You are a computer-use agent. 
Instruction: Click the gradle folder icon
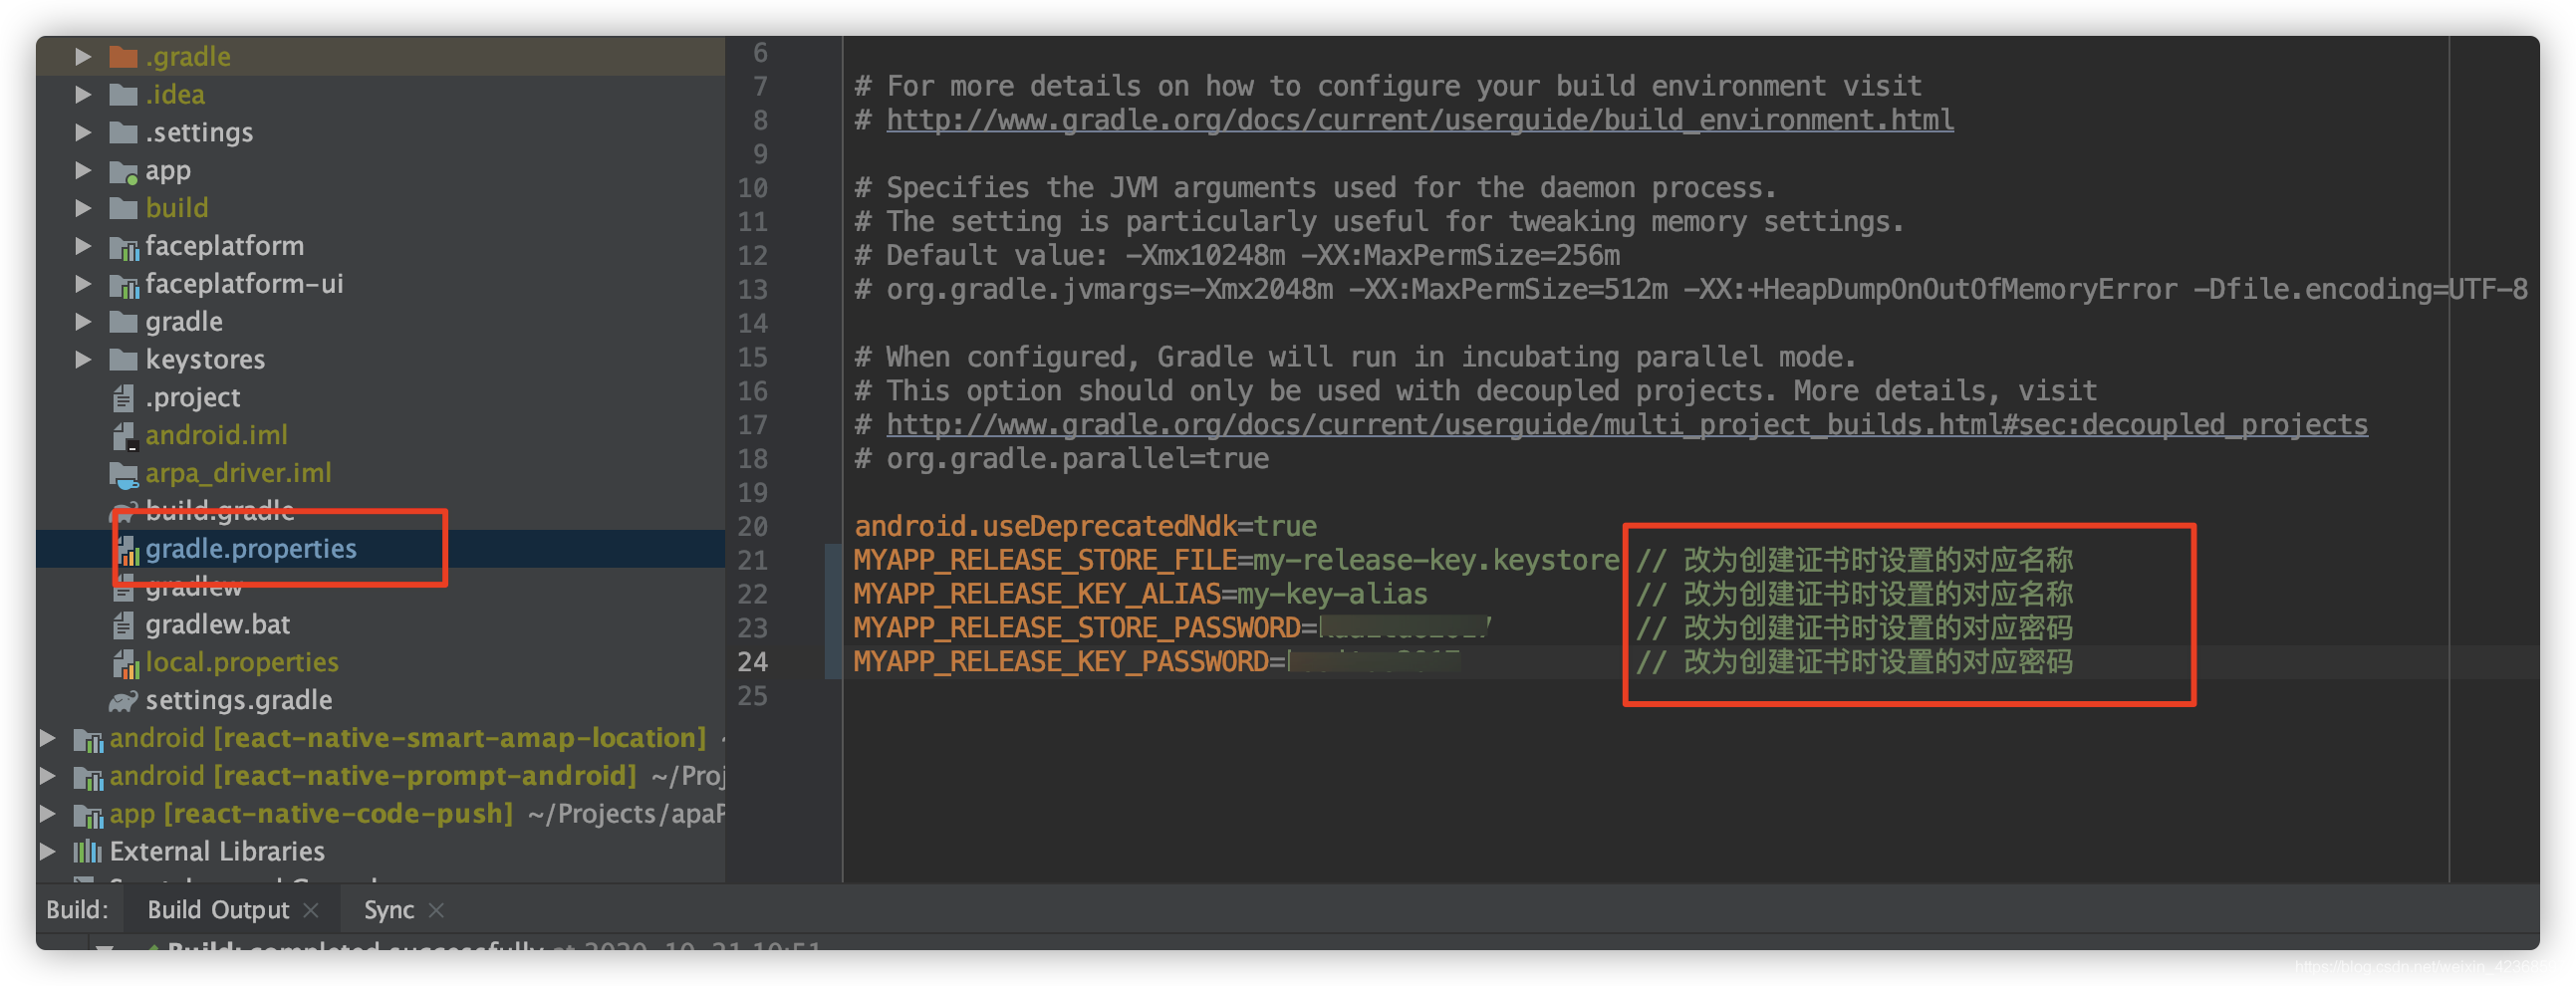(123, 322)
